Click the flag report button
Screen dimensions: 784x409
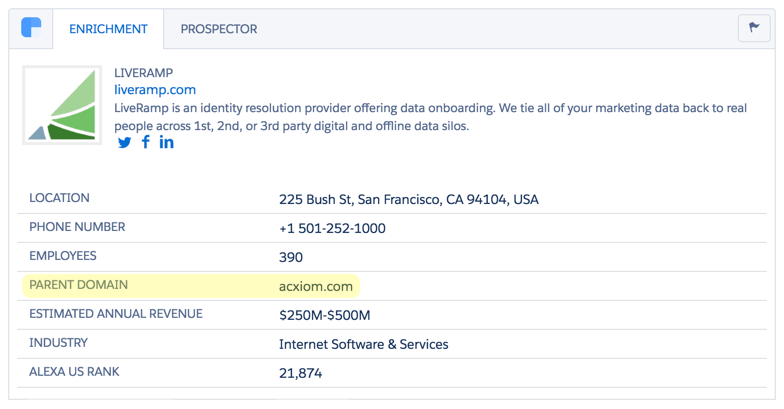point(754,28)
